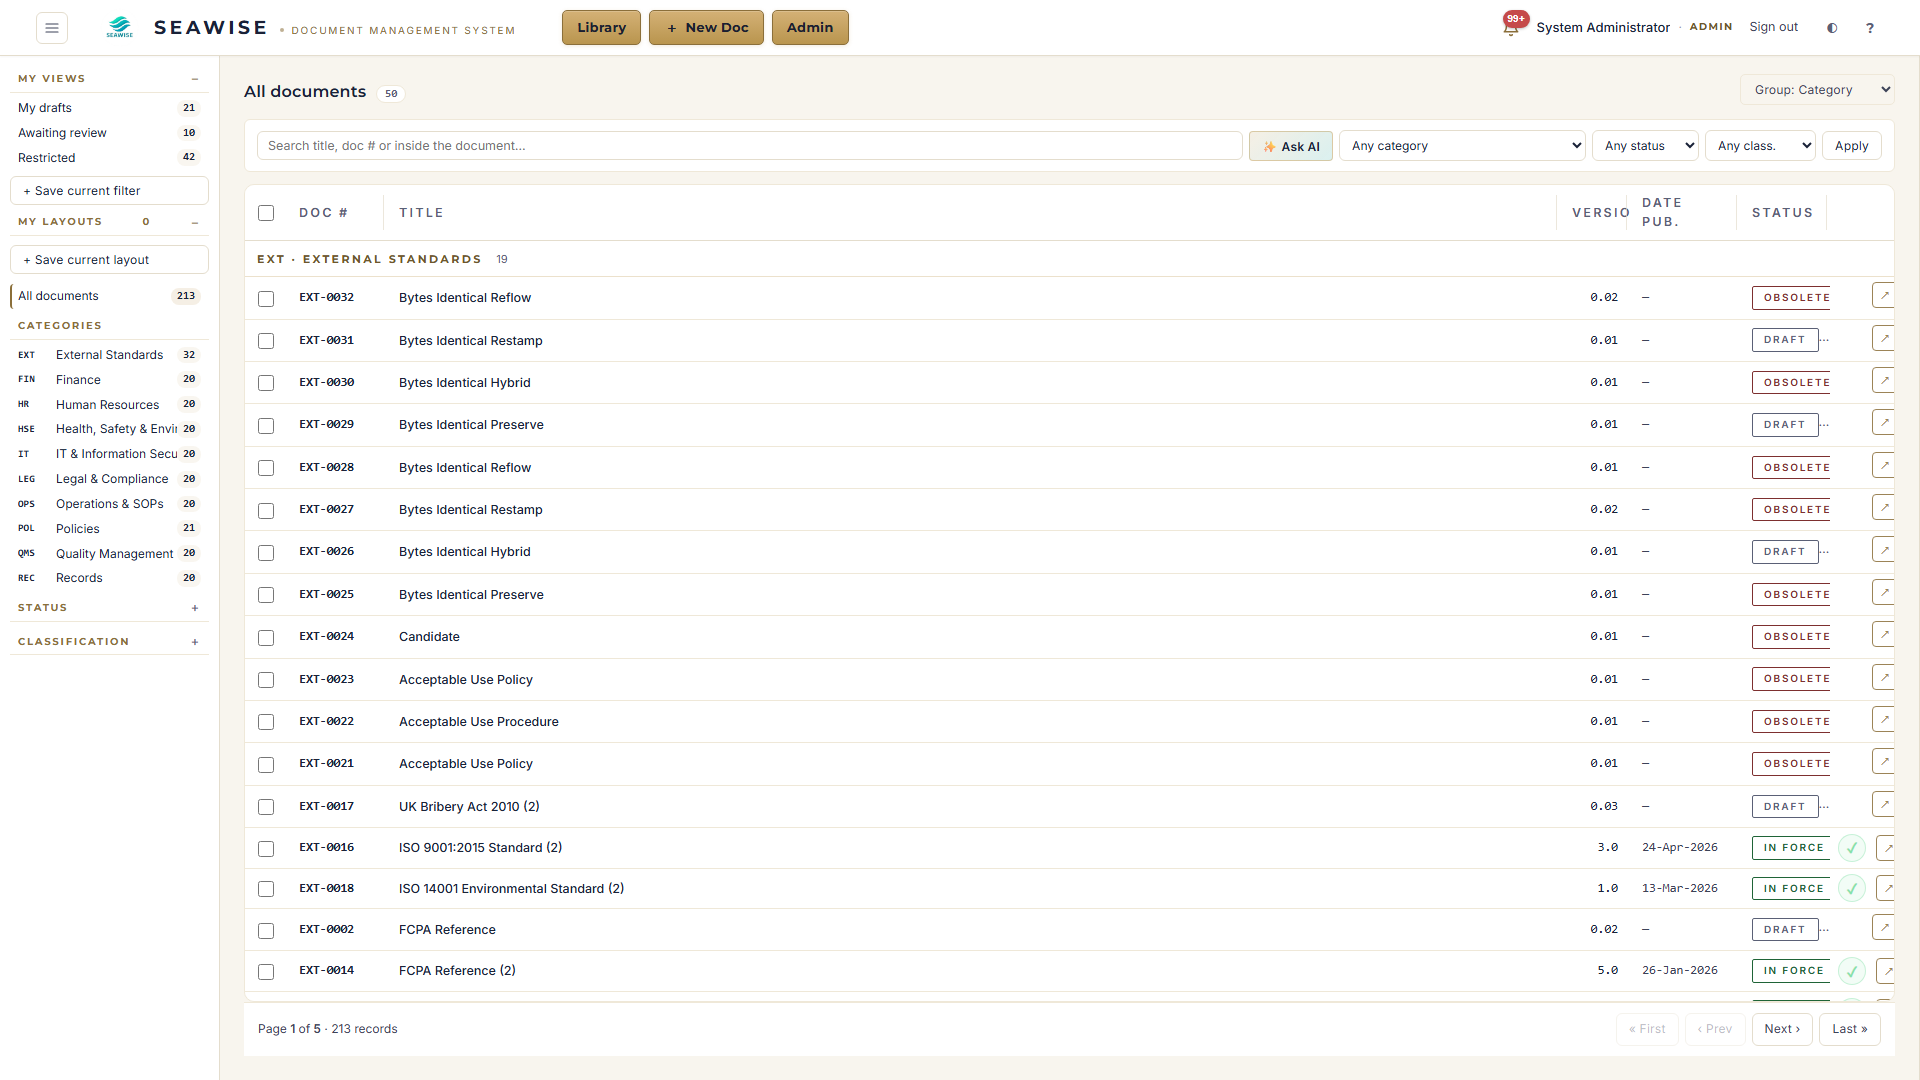This screenshot has width=1920, height=1080.
Task: Open document EXT-0031 via arrow icon
Action: tap(1884, 339)
